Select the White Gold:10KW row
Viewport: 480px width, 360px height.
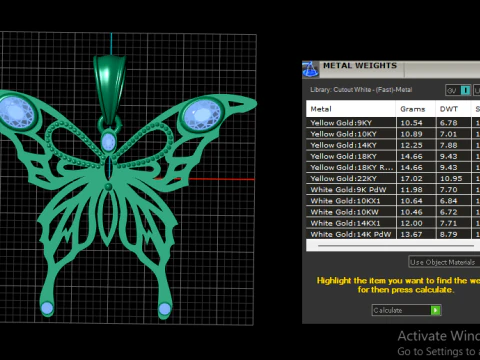393,212
